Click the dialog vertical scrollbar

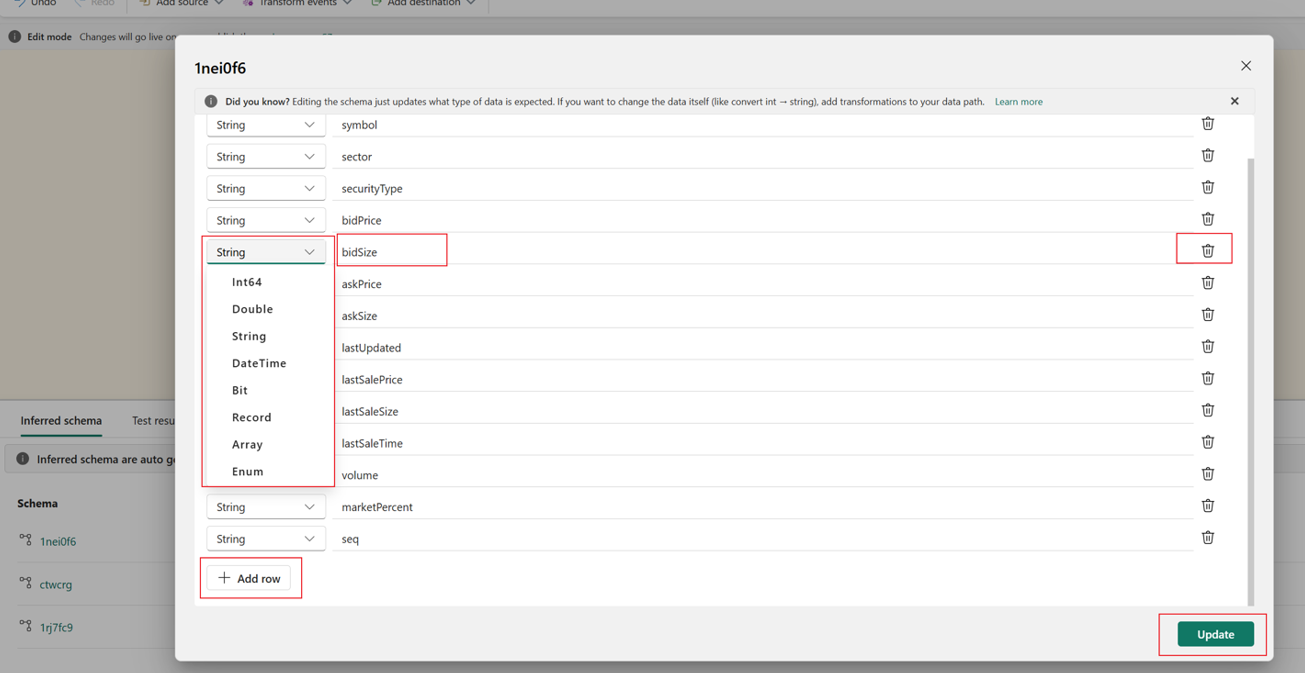[x=1250, y=380]
